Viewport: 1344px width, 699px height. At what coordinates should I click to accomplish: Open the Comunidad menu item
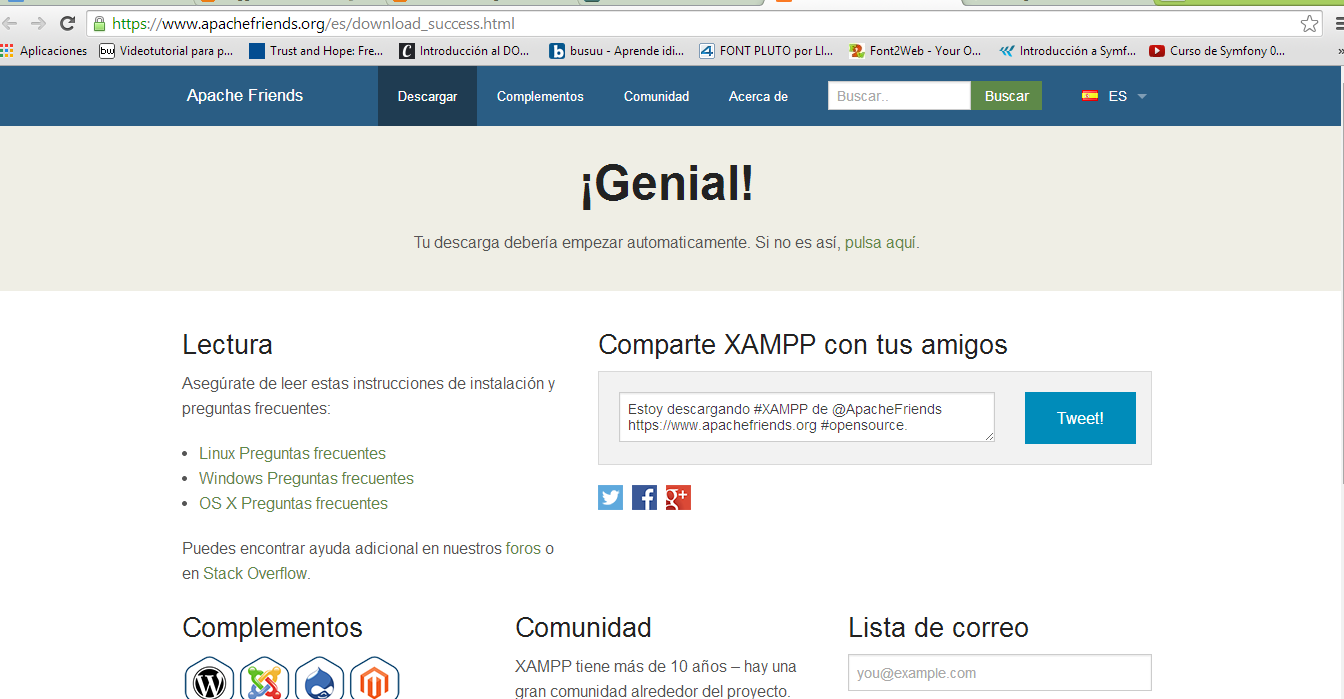pyautogui.click(x=656, y=96)
